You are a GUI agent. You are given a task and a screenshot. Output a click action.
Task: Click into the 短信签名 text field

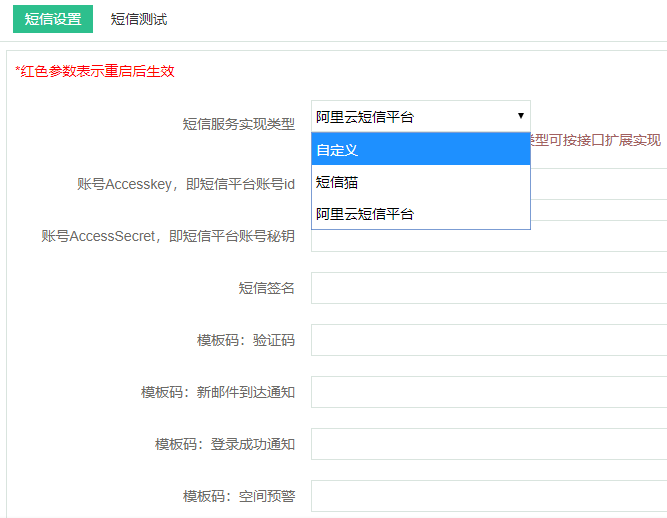[x=489, y=288]
